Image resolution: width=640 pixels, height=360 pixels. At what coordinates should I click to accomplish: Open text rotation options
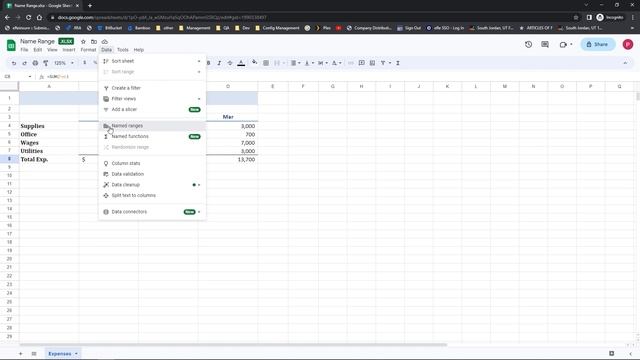click(336, 63)
